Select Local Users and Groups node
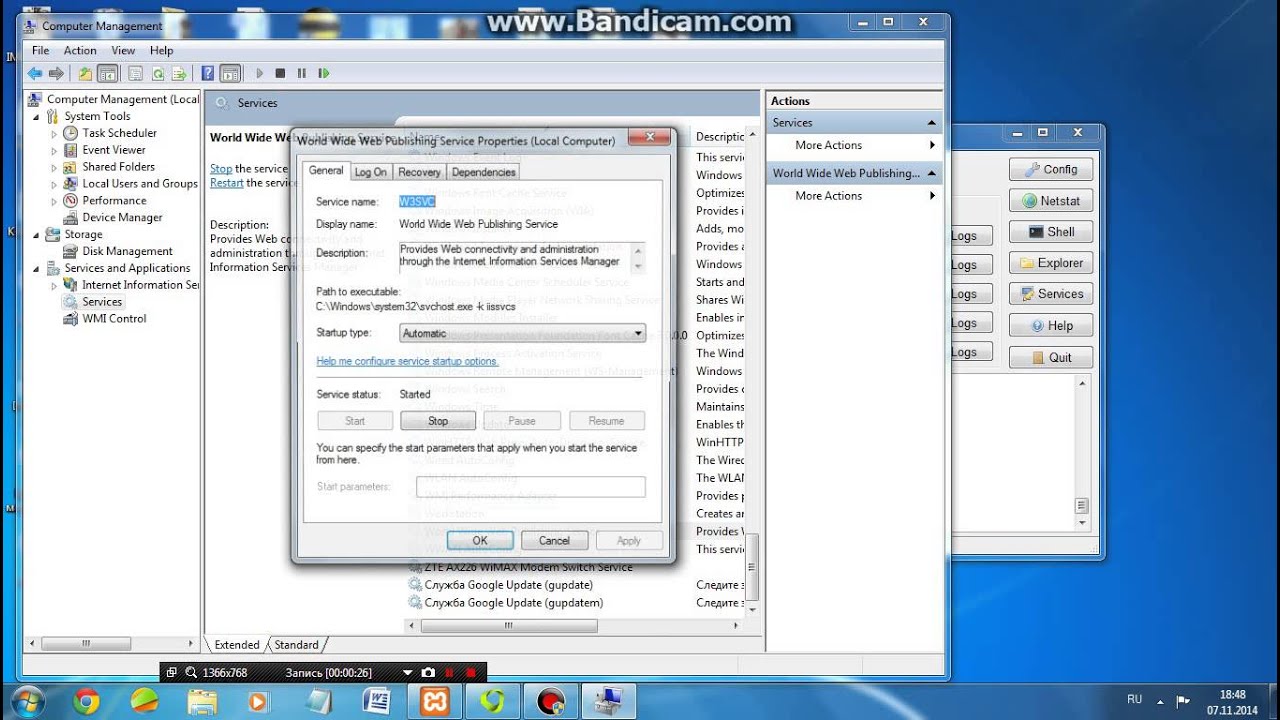The width and height of the screenshot is (1280, 720). click(139, 184)
